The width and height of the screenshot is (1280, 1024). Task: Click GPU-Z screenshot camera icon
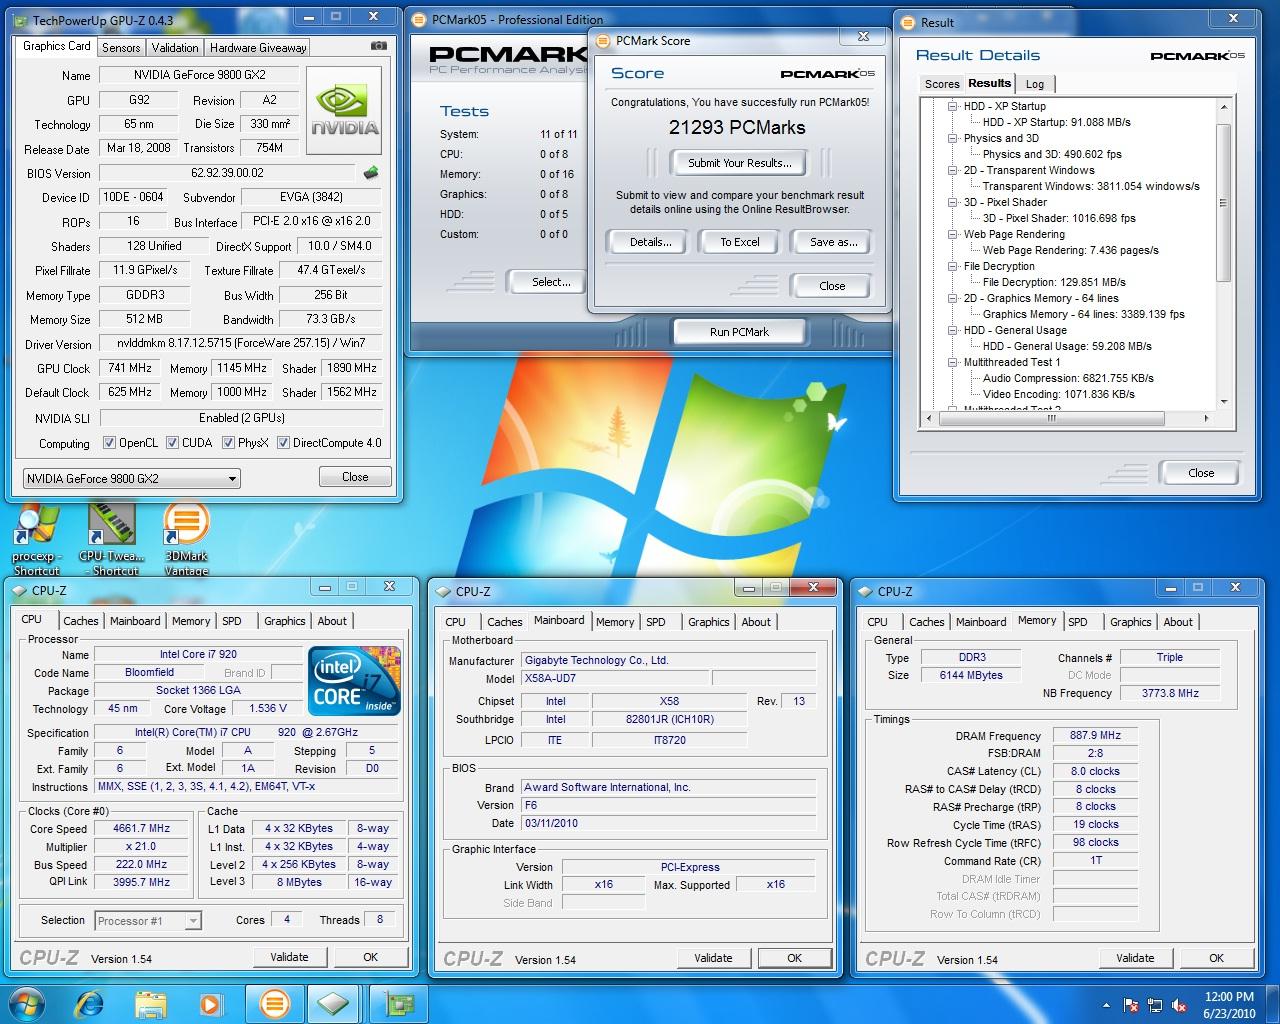pos(379,46)
